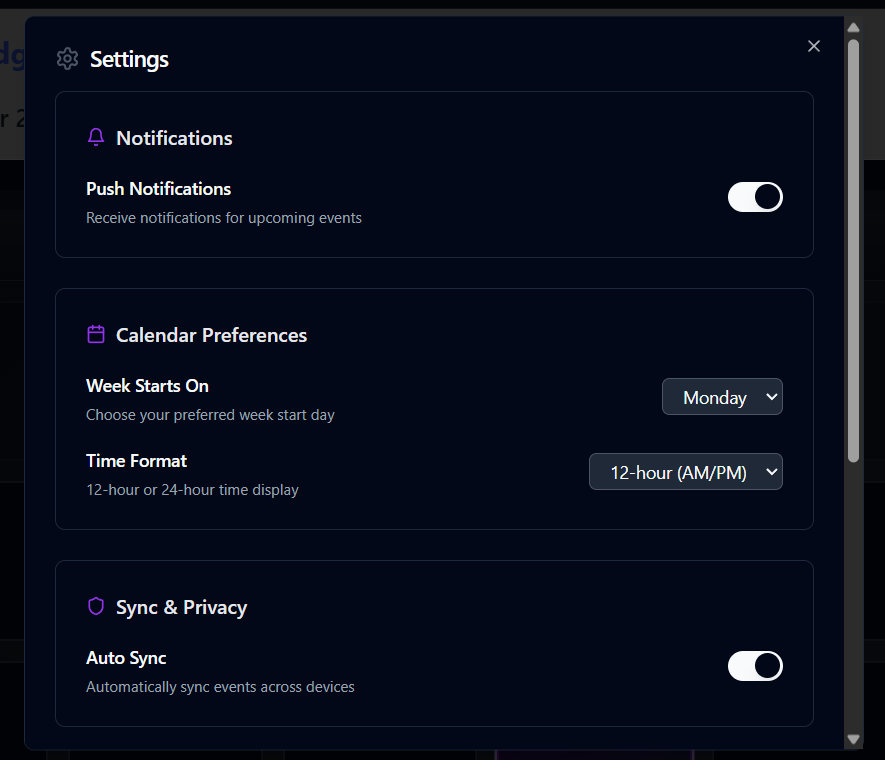Click the Time Format label
Viewport: 885px width, 760px height.
(x=136, y=461)
